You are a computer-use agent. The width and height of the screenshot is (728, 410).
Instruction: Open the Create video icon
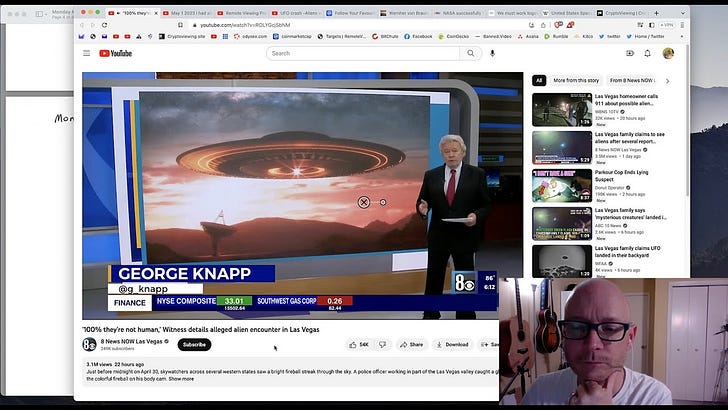630,53
